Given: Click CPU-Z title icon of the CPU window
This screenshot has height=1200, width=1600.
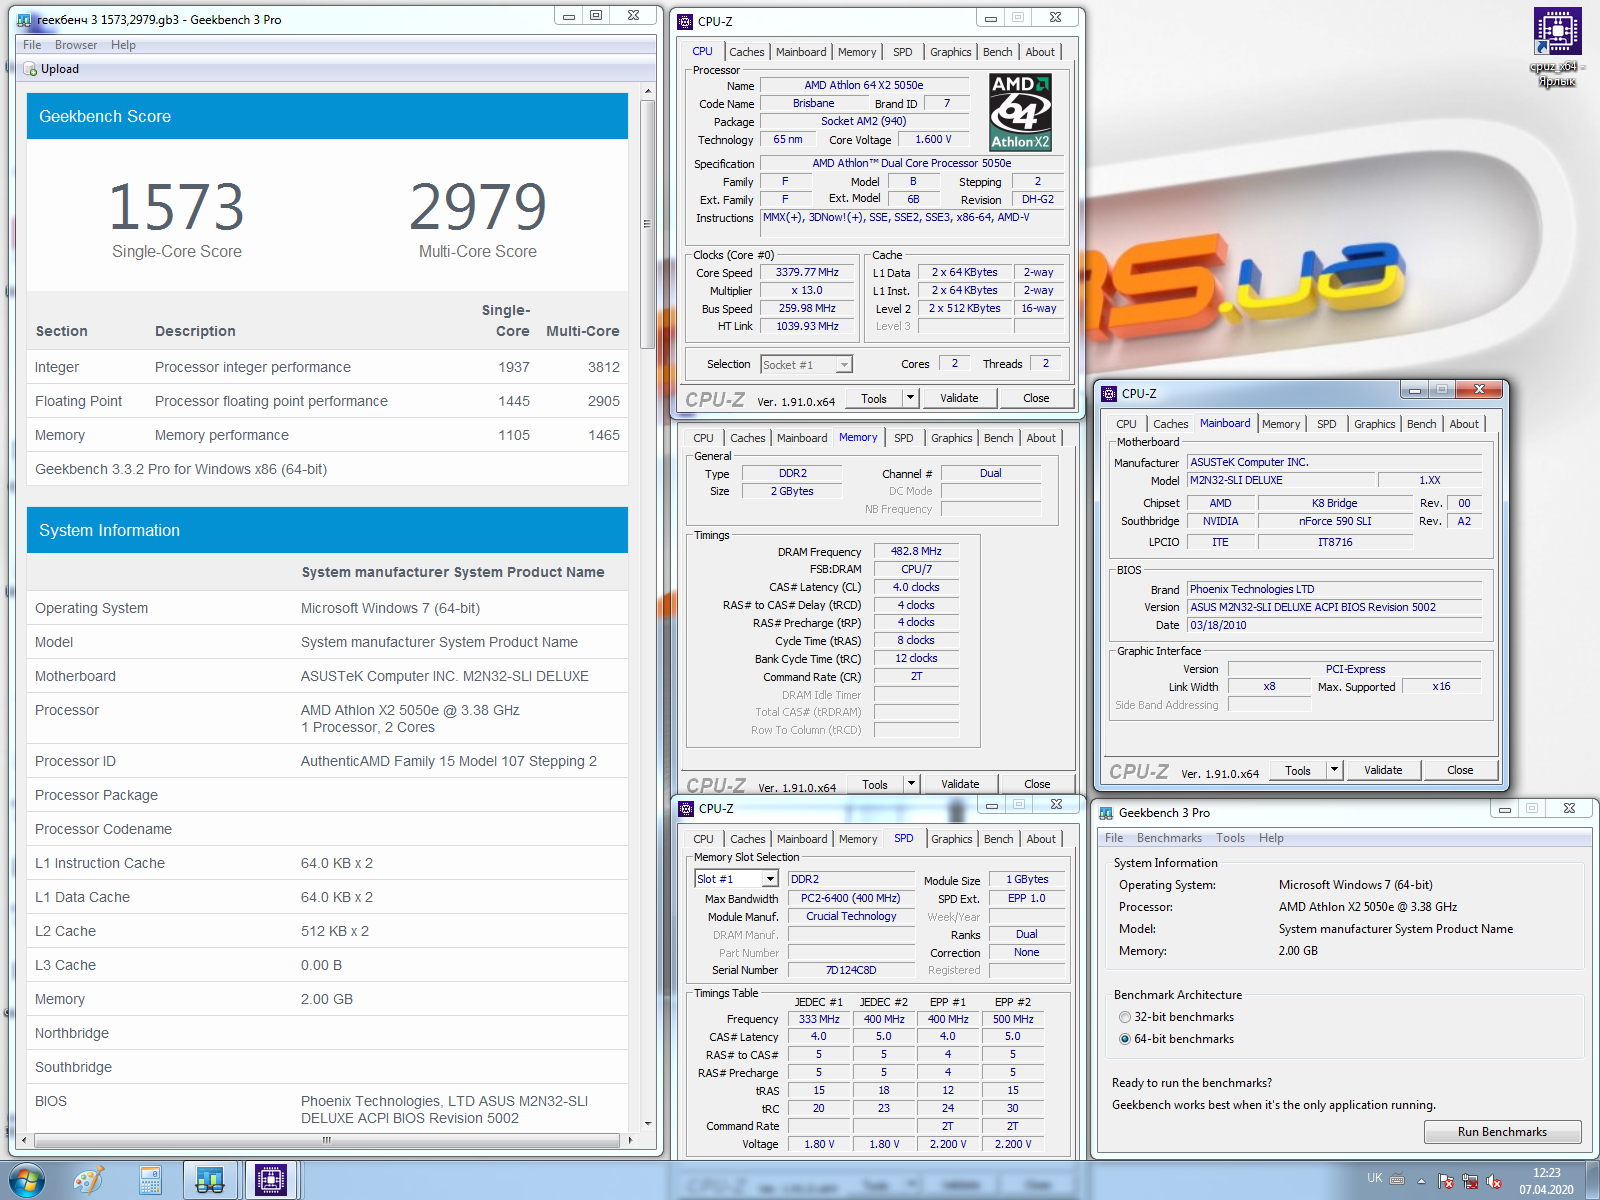Looking at the screenshot, I should tap(685, 21).
